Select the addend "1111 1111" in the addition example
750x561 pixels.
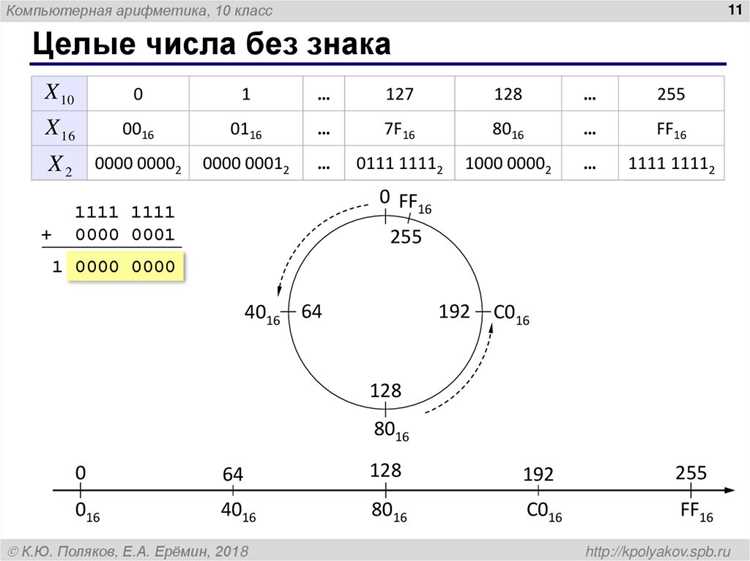coord(125,212)
